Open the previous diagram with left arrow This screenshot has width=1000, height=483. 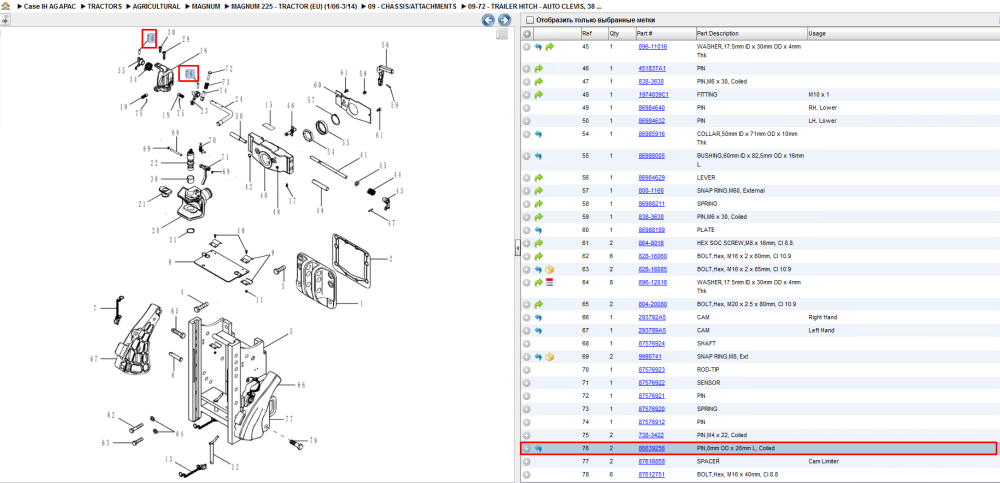click(x=489, y=20)
